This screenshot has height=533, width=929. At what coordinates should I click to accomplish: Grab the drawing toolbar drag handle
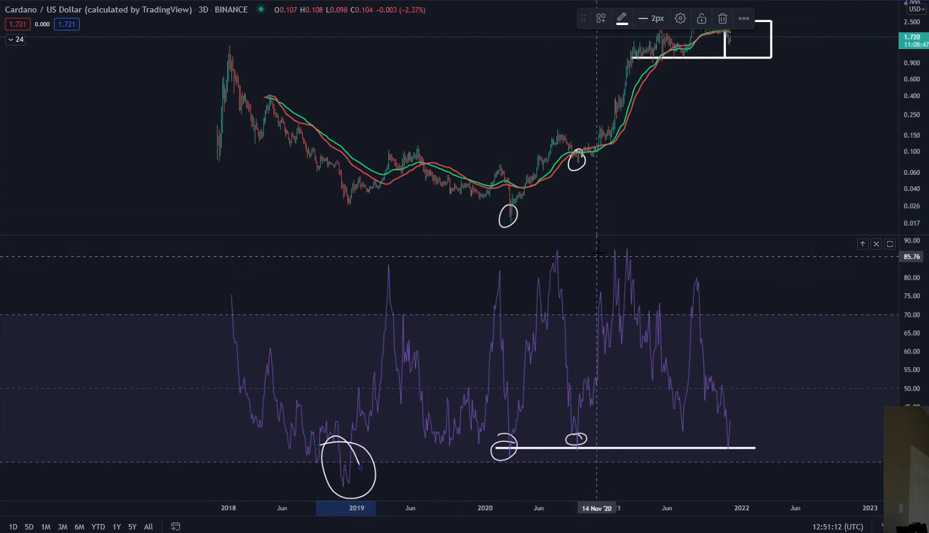(x=584, y=18)
